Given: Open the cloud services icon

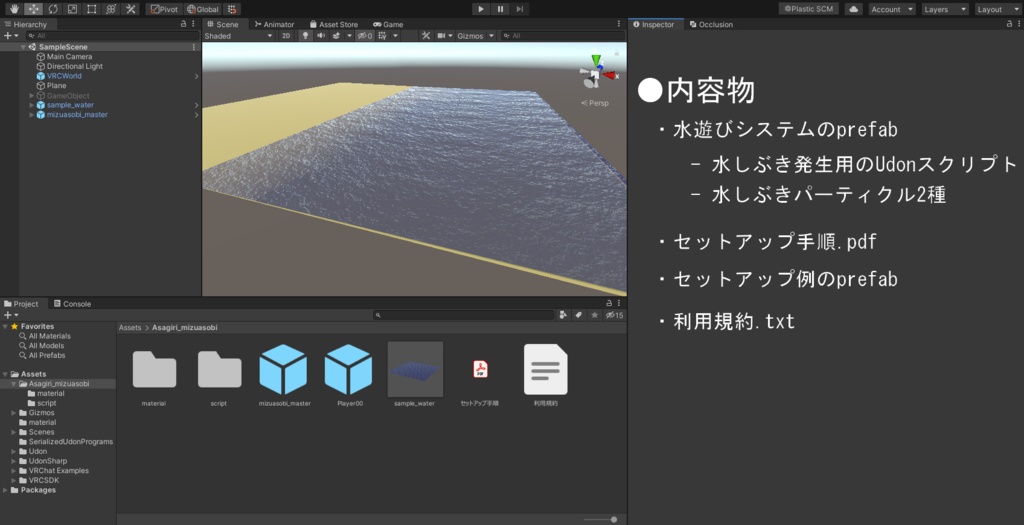Looking at the screenshot, I should 854,9.
